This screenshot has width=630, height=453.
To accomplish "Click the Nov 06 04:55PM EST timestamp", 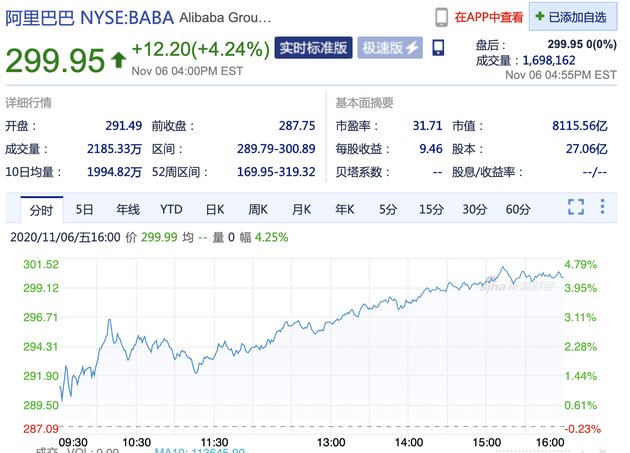I will point(561,75).
